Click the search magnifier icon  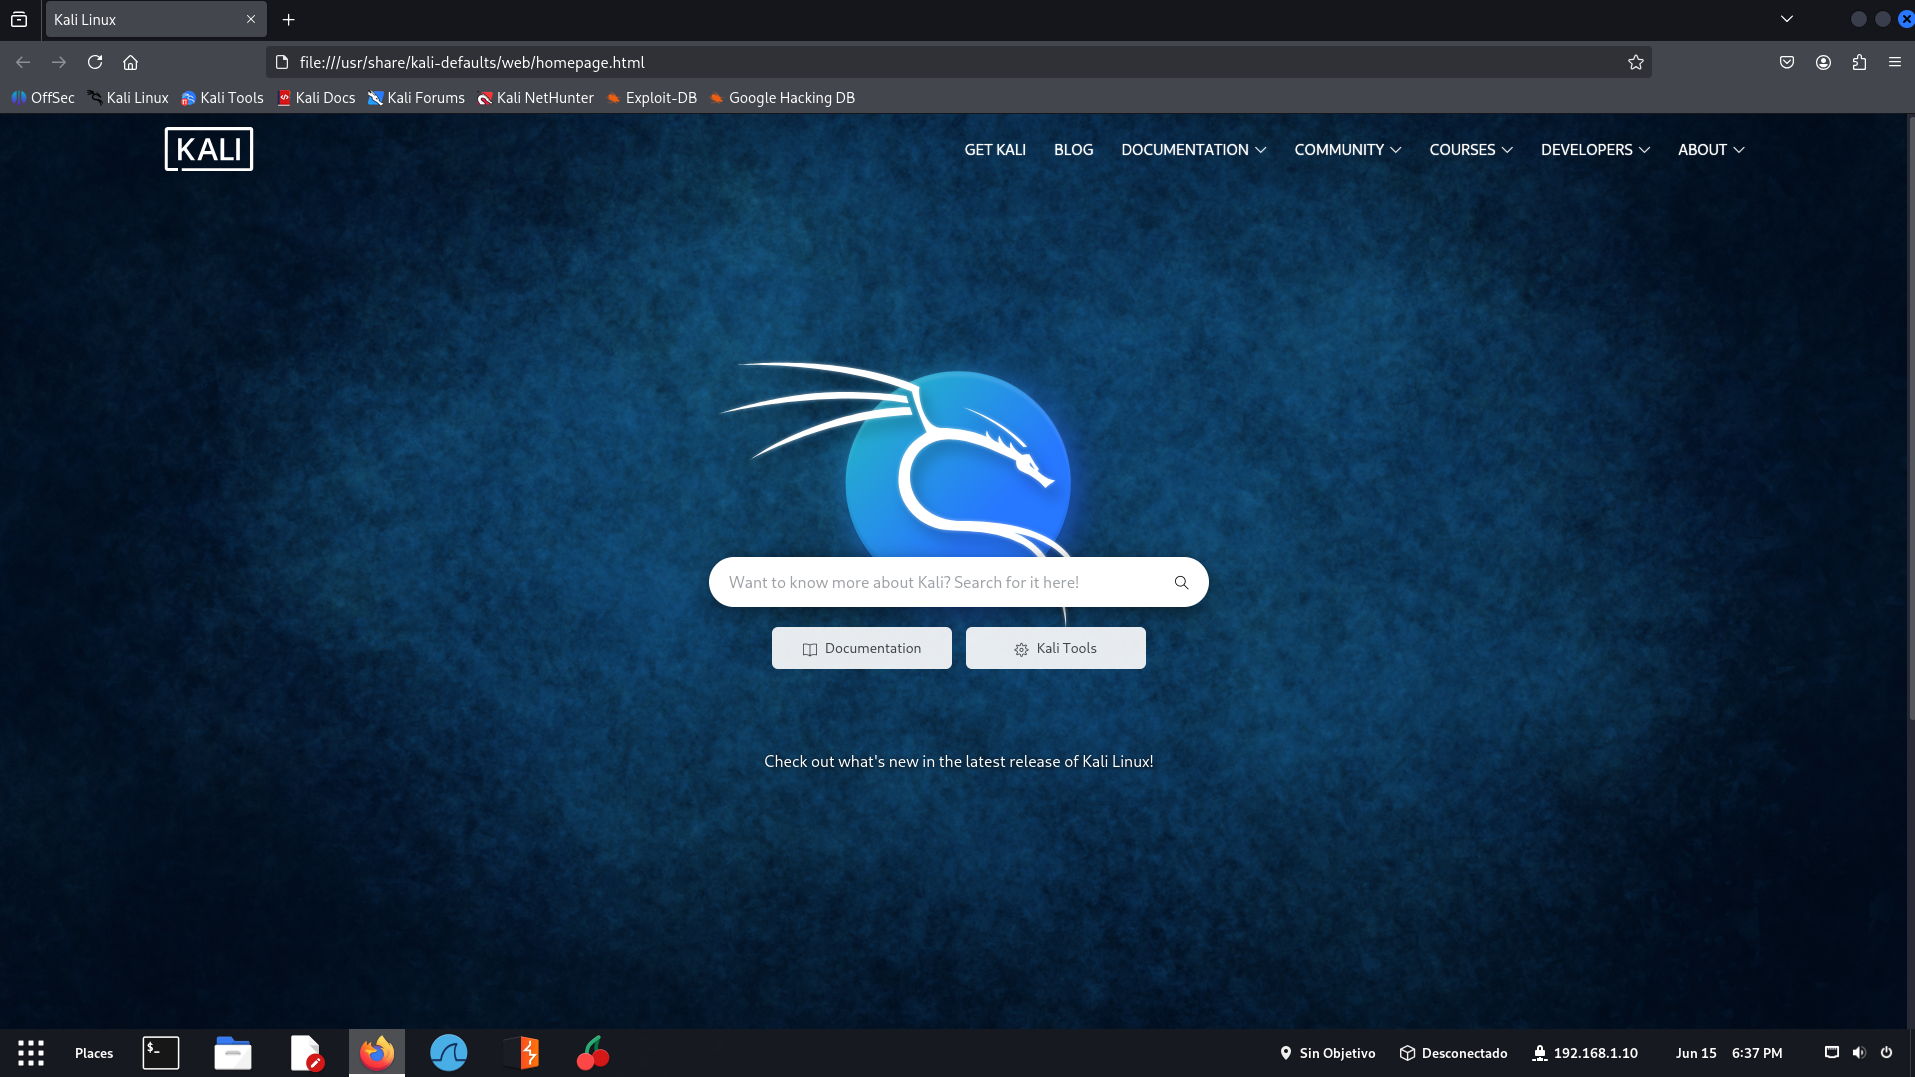(x=1181, y=582)
